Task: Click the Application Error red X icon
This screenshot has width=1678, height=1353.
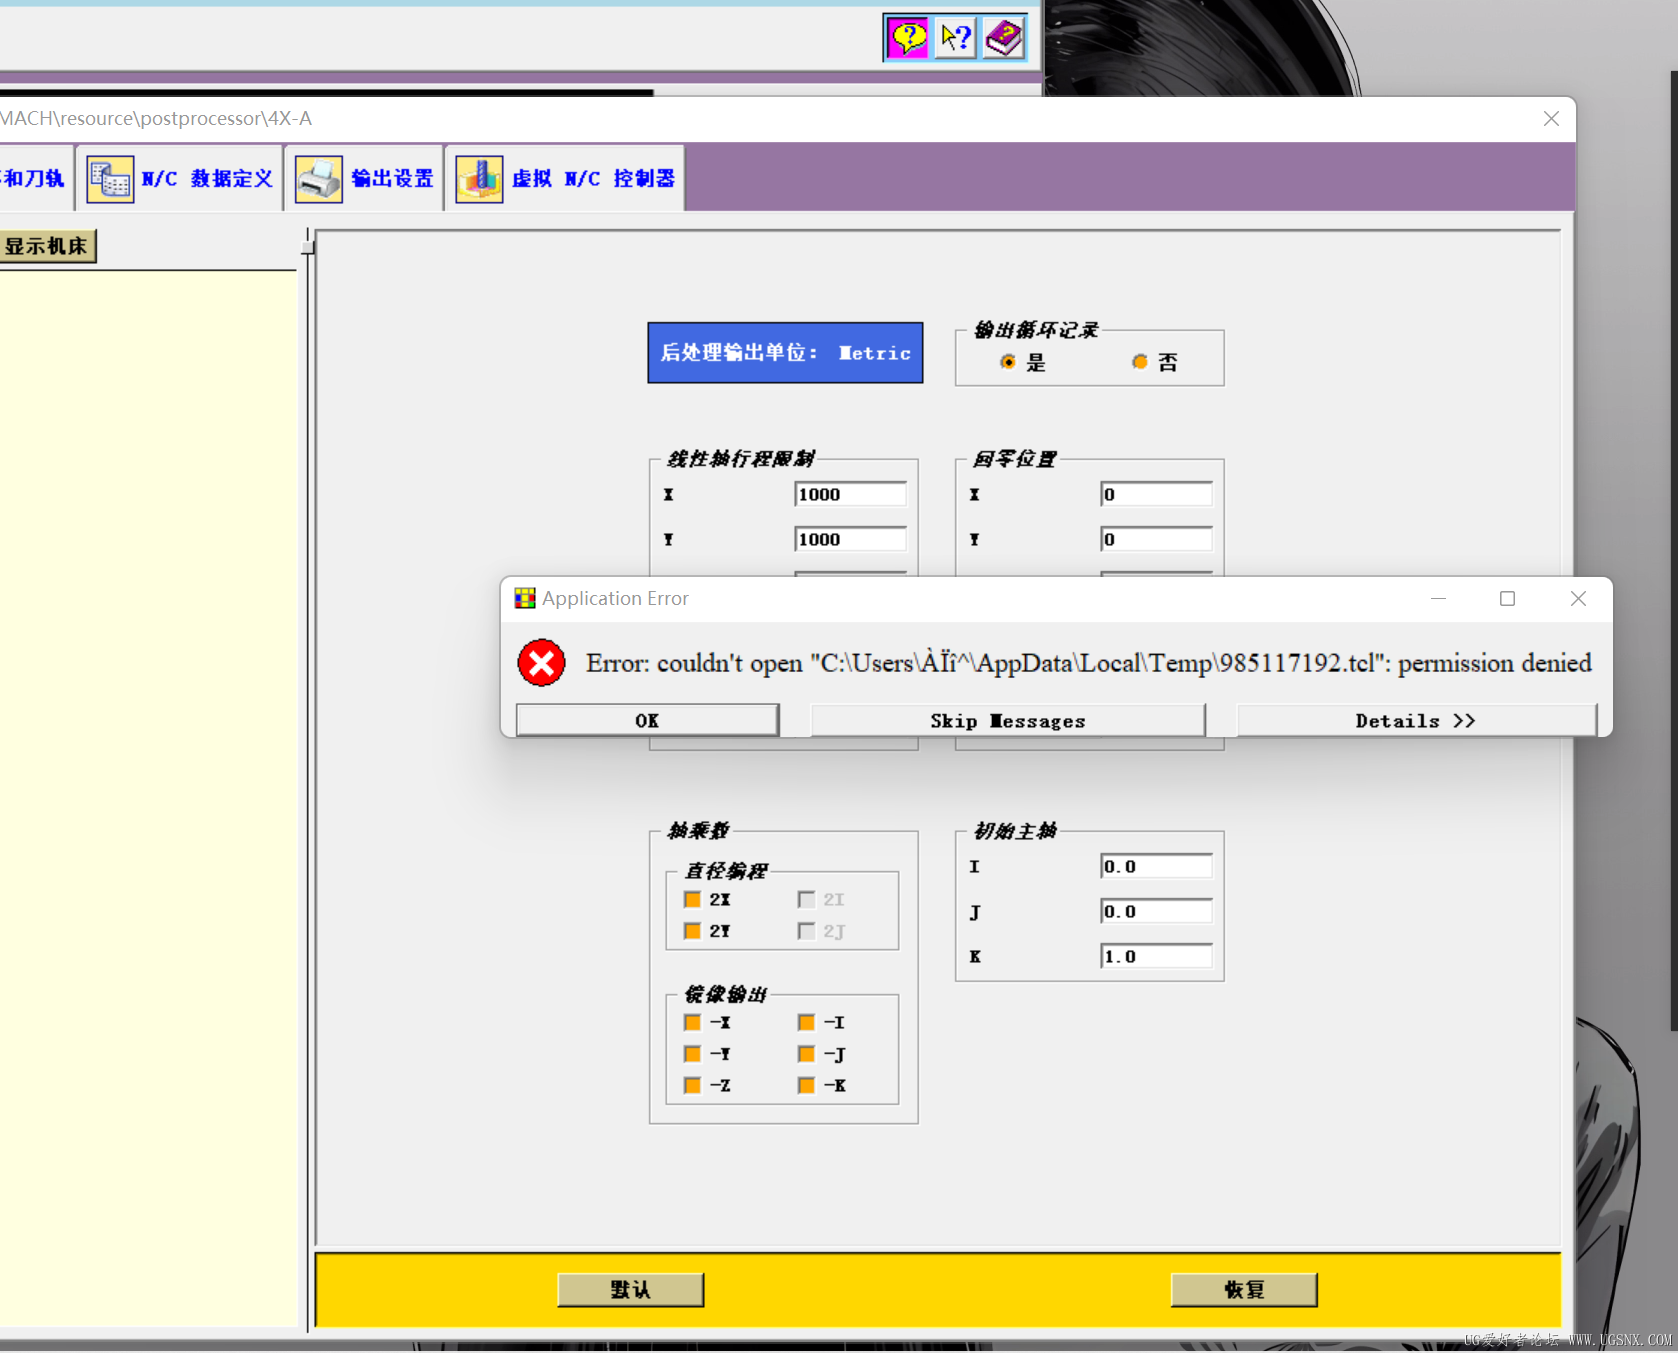Action: tap(542, 663)
